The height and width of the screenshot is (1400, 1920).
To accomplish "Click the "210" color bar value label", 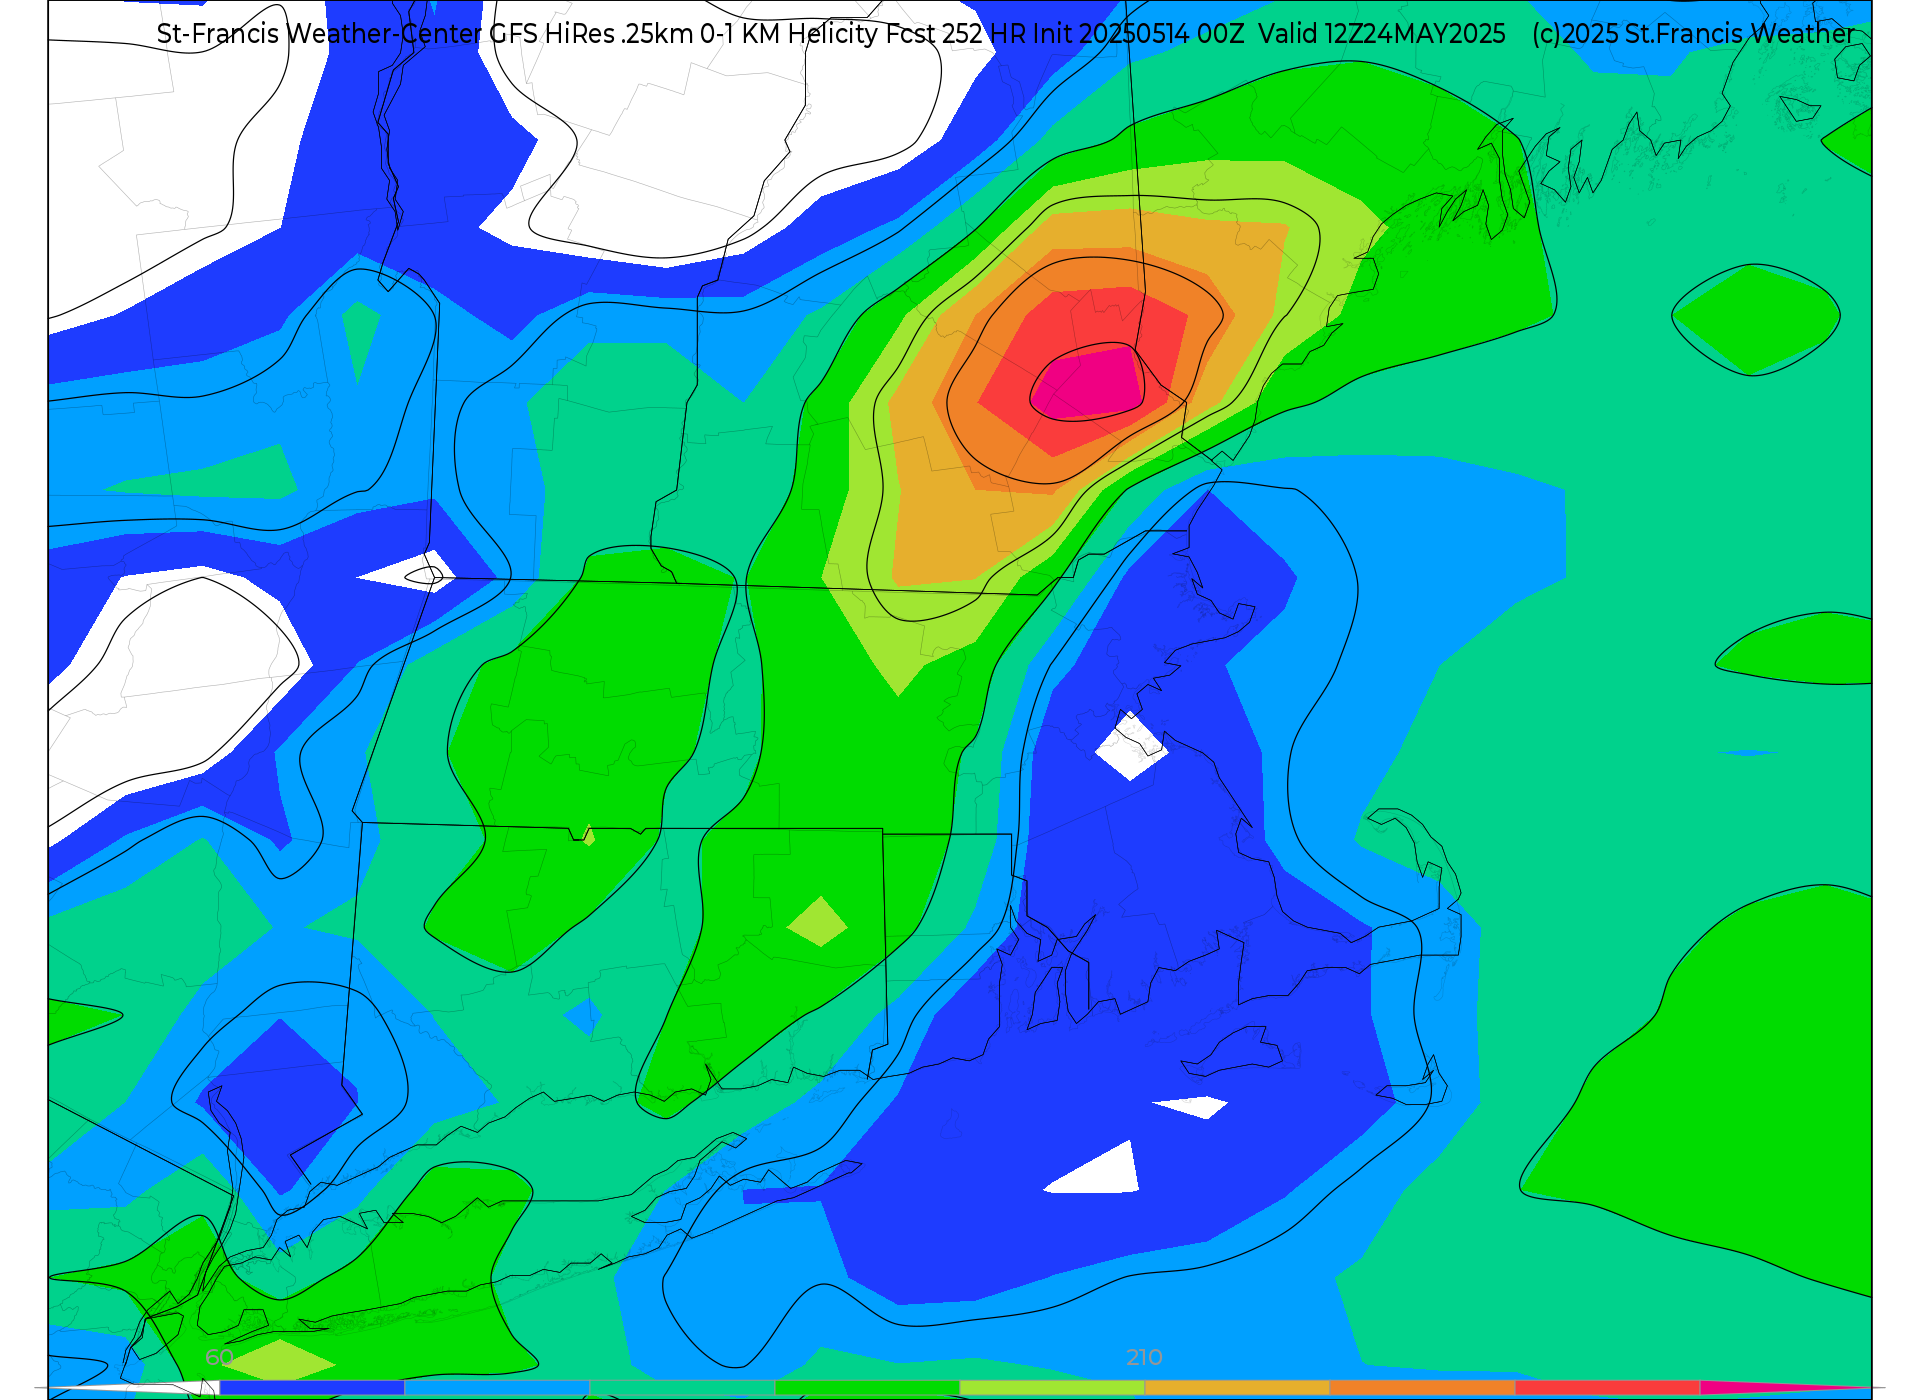I will pos(1144,1357).
